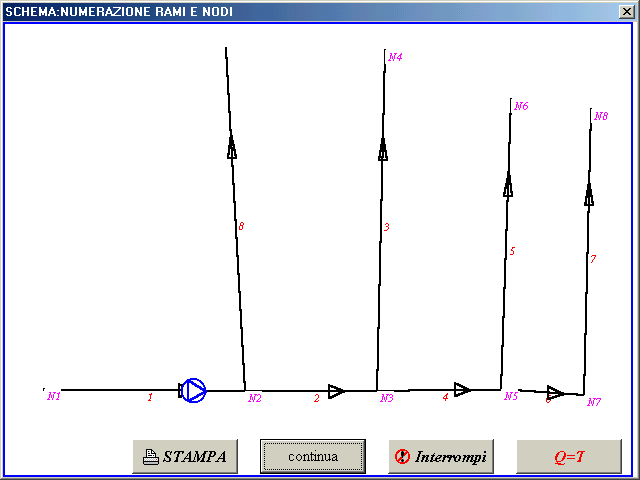Click the upward arrow on branch 5
The height and width of the screenshot is (480, 640).
(508, 186)
